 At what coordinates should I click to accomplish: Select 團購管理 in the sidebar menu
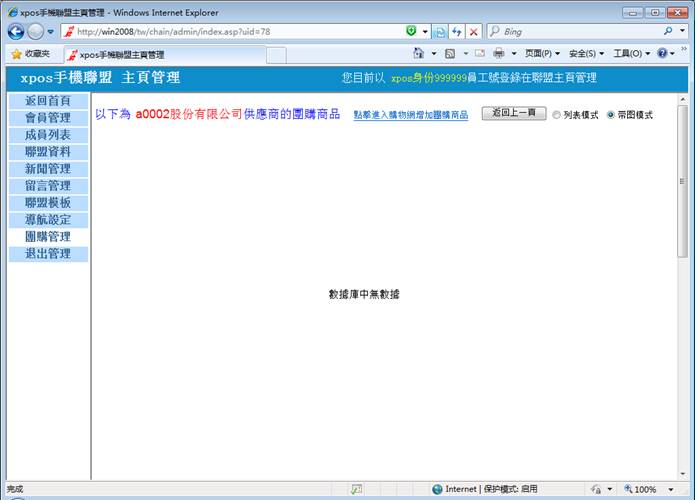click(x=47, y=237)
